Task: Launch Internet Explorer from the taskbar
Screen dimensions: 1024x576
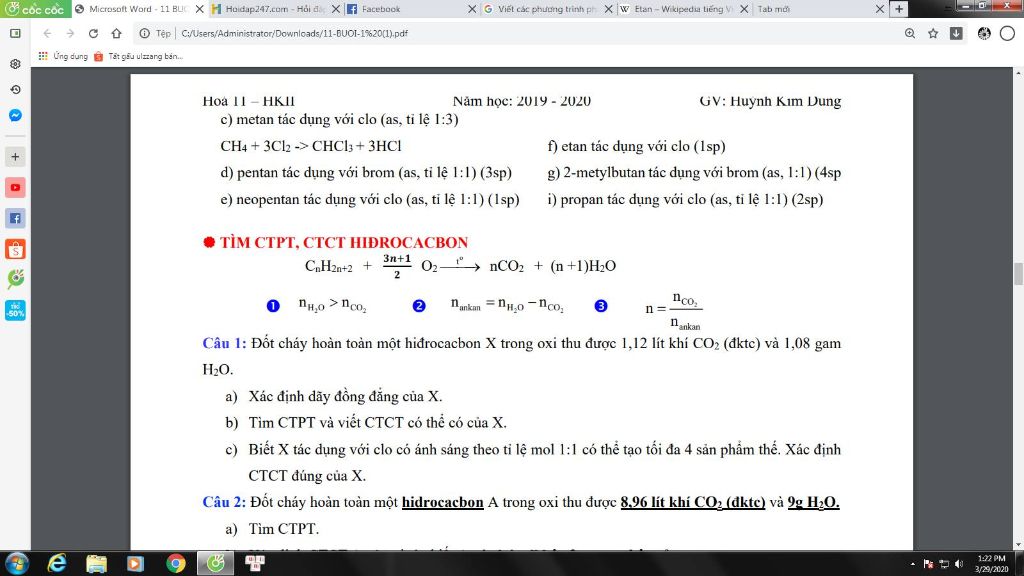Action: pos(57,563)
